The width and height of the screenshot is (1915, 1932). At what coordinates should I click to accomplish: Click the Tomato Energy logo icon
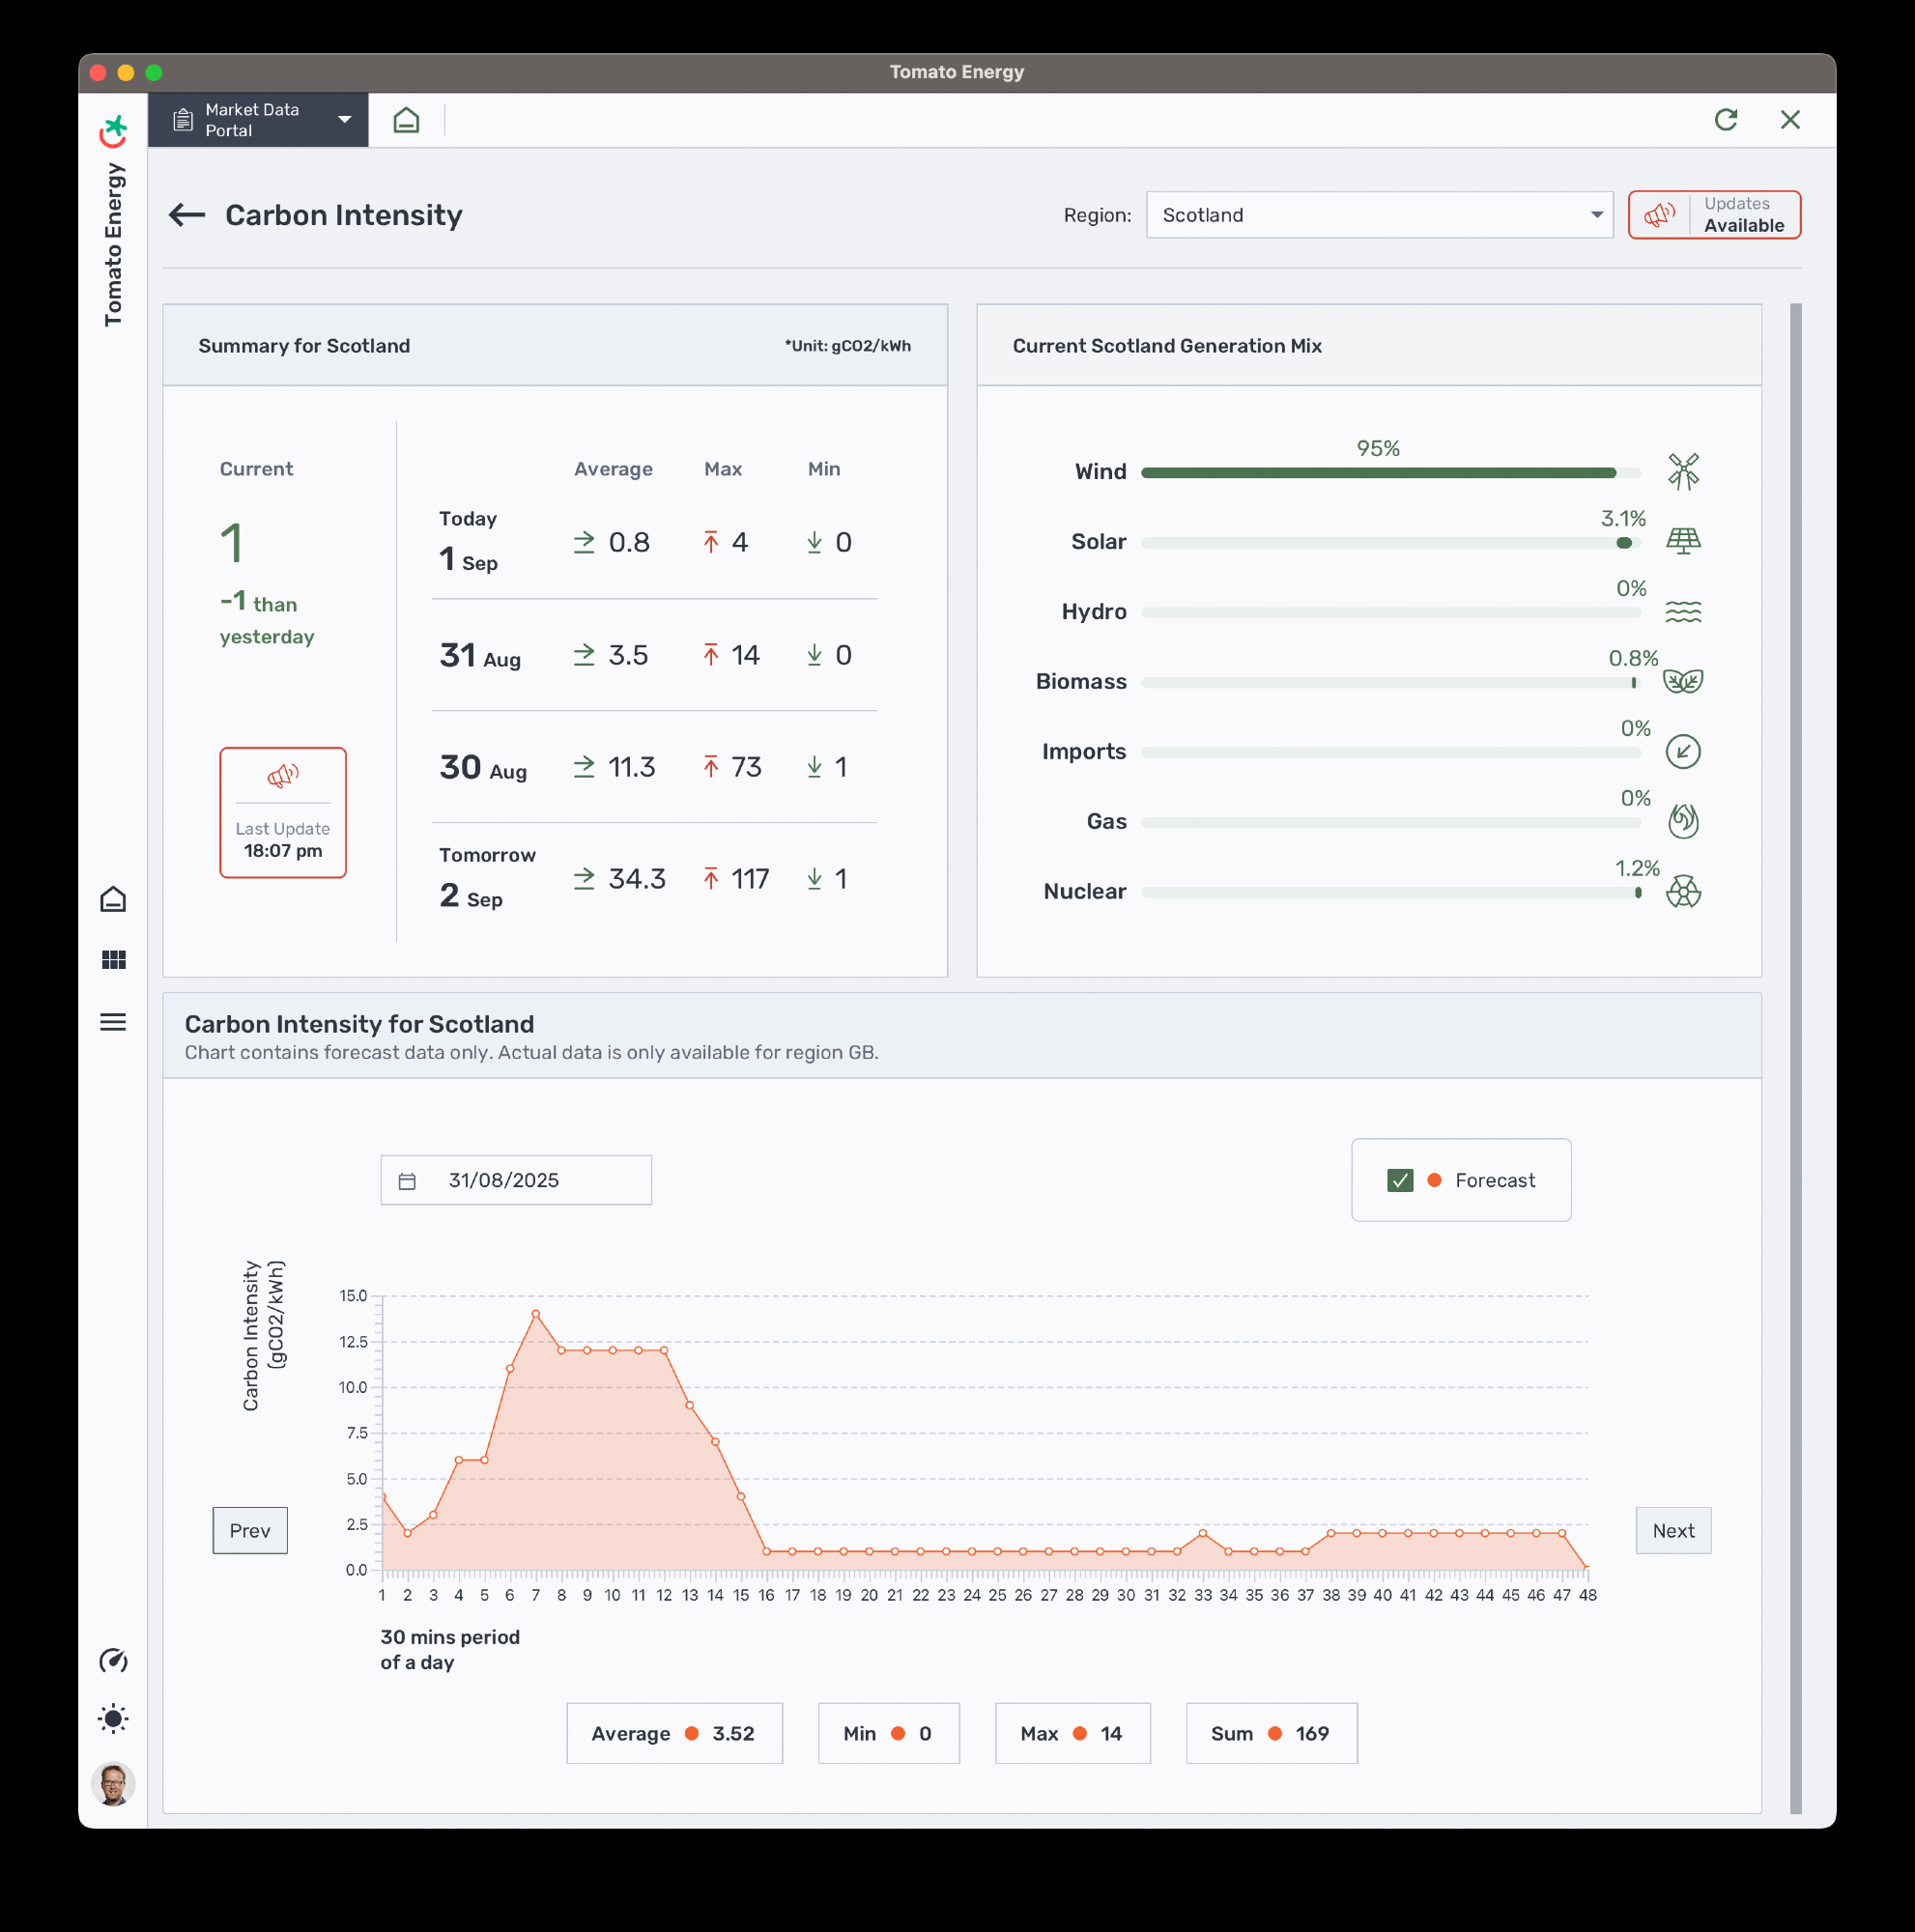tap(114, 130)
